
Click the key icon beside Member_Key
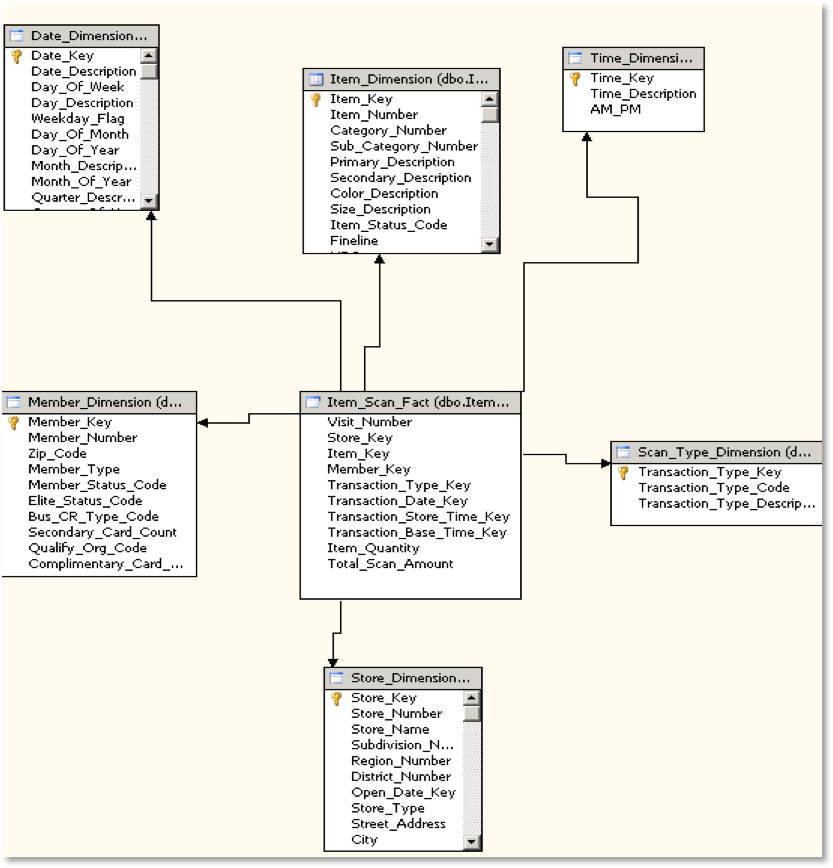pyautogui.click(x=14, y=422)
